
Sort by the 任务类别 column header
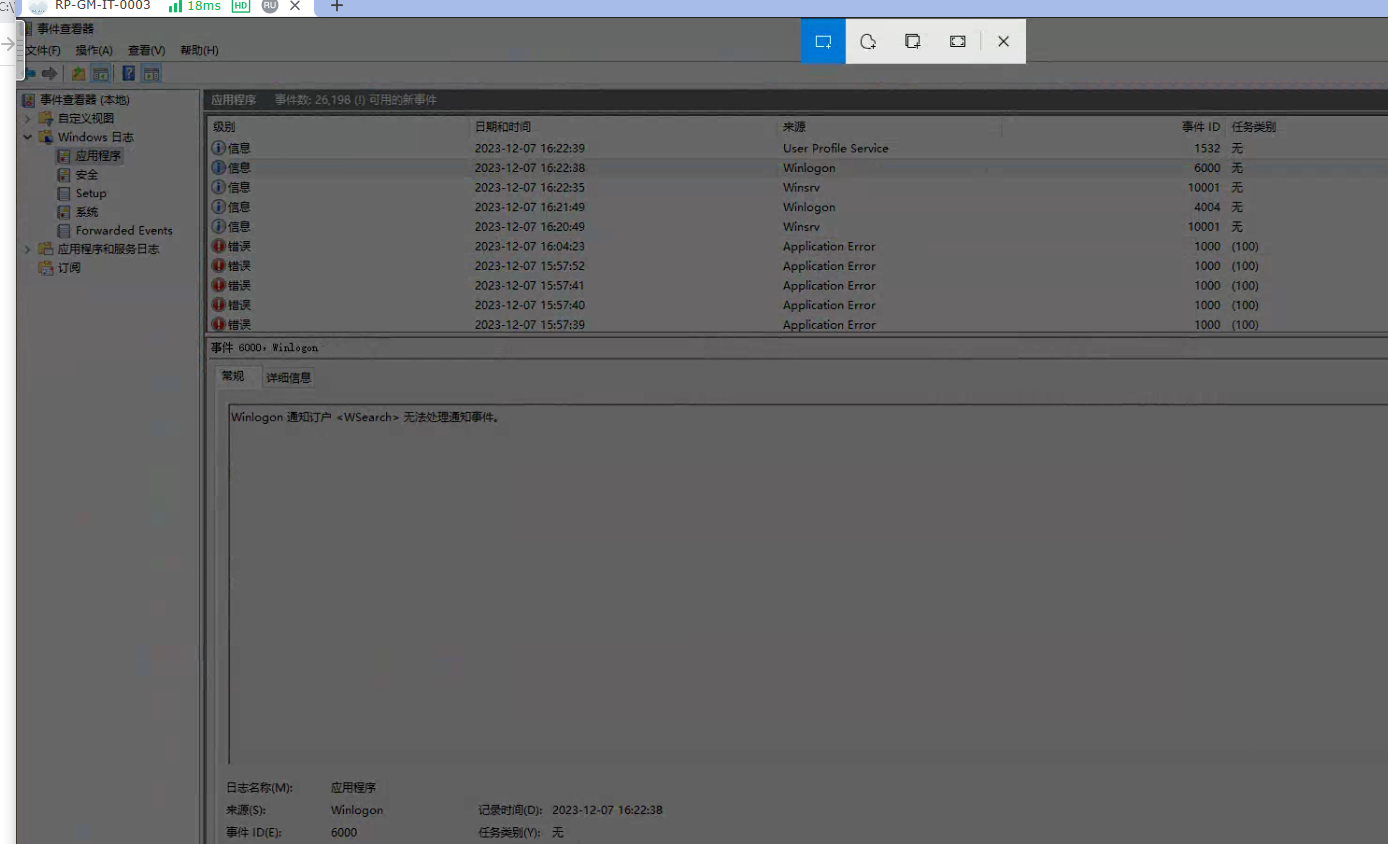coord(1254,127)
